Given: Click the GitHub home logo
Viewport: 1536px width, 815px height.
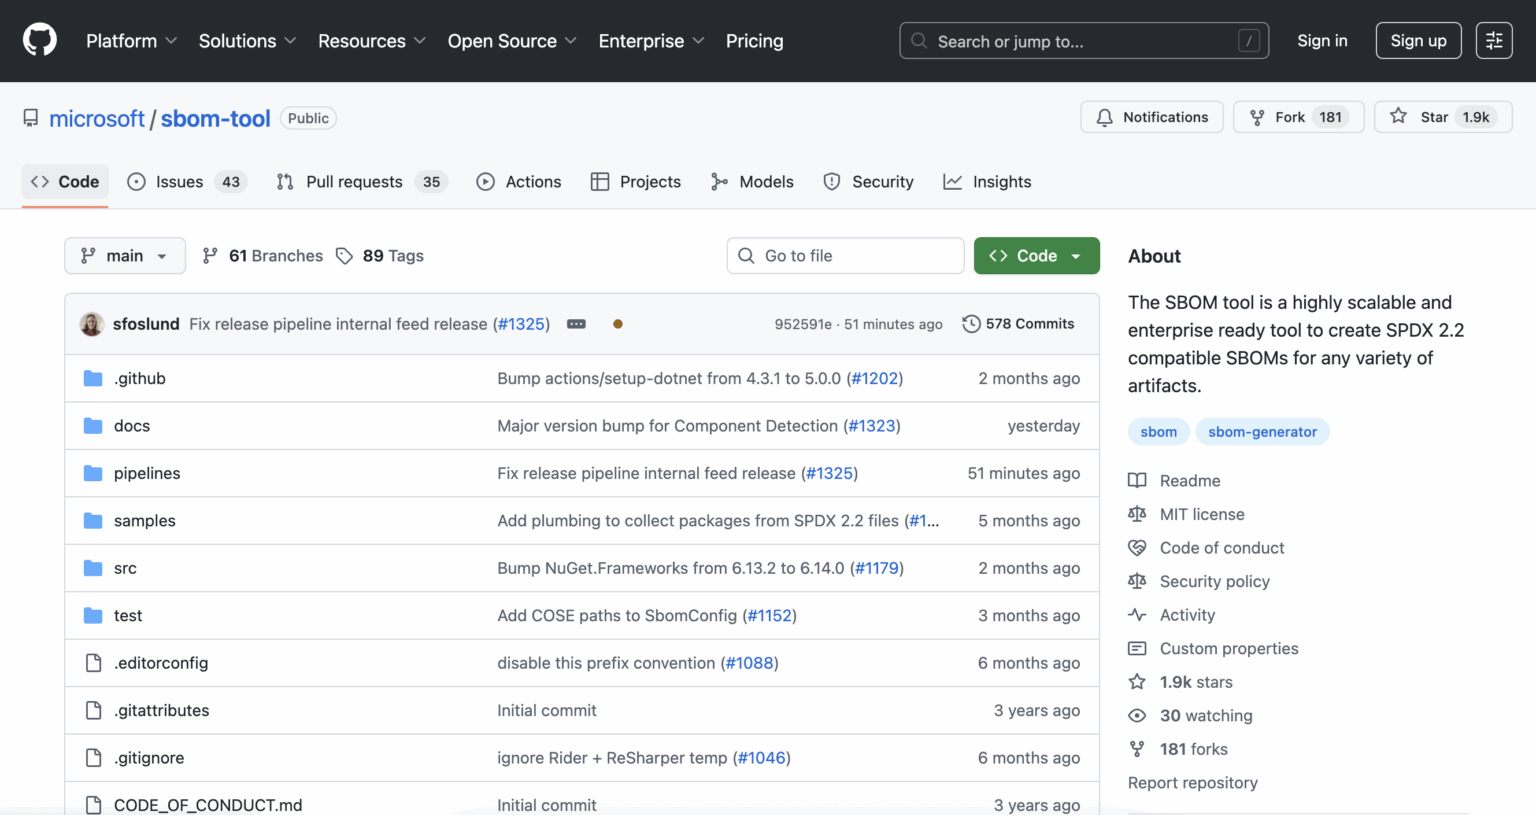Looking at the screenshot, I should point(39,40).
